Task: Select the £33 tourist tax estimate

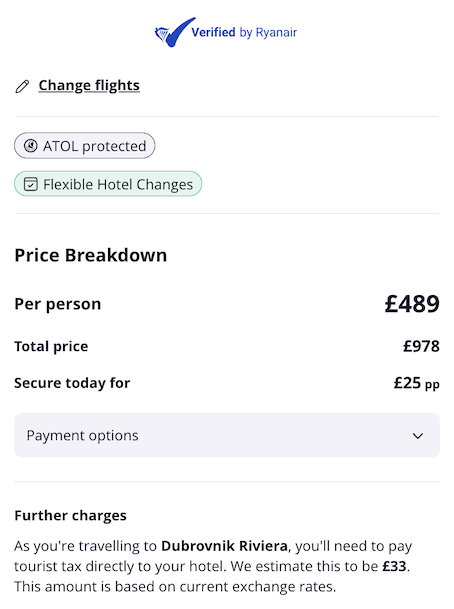Action: pos(394,566)
